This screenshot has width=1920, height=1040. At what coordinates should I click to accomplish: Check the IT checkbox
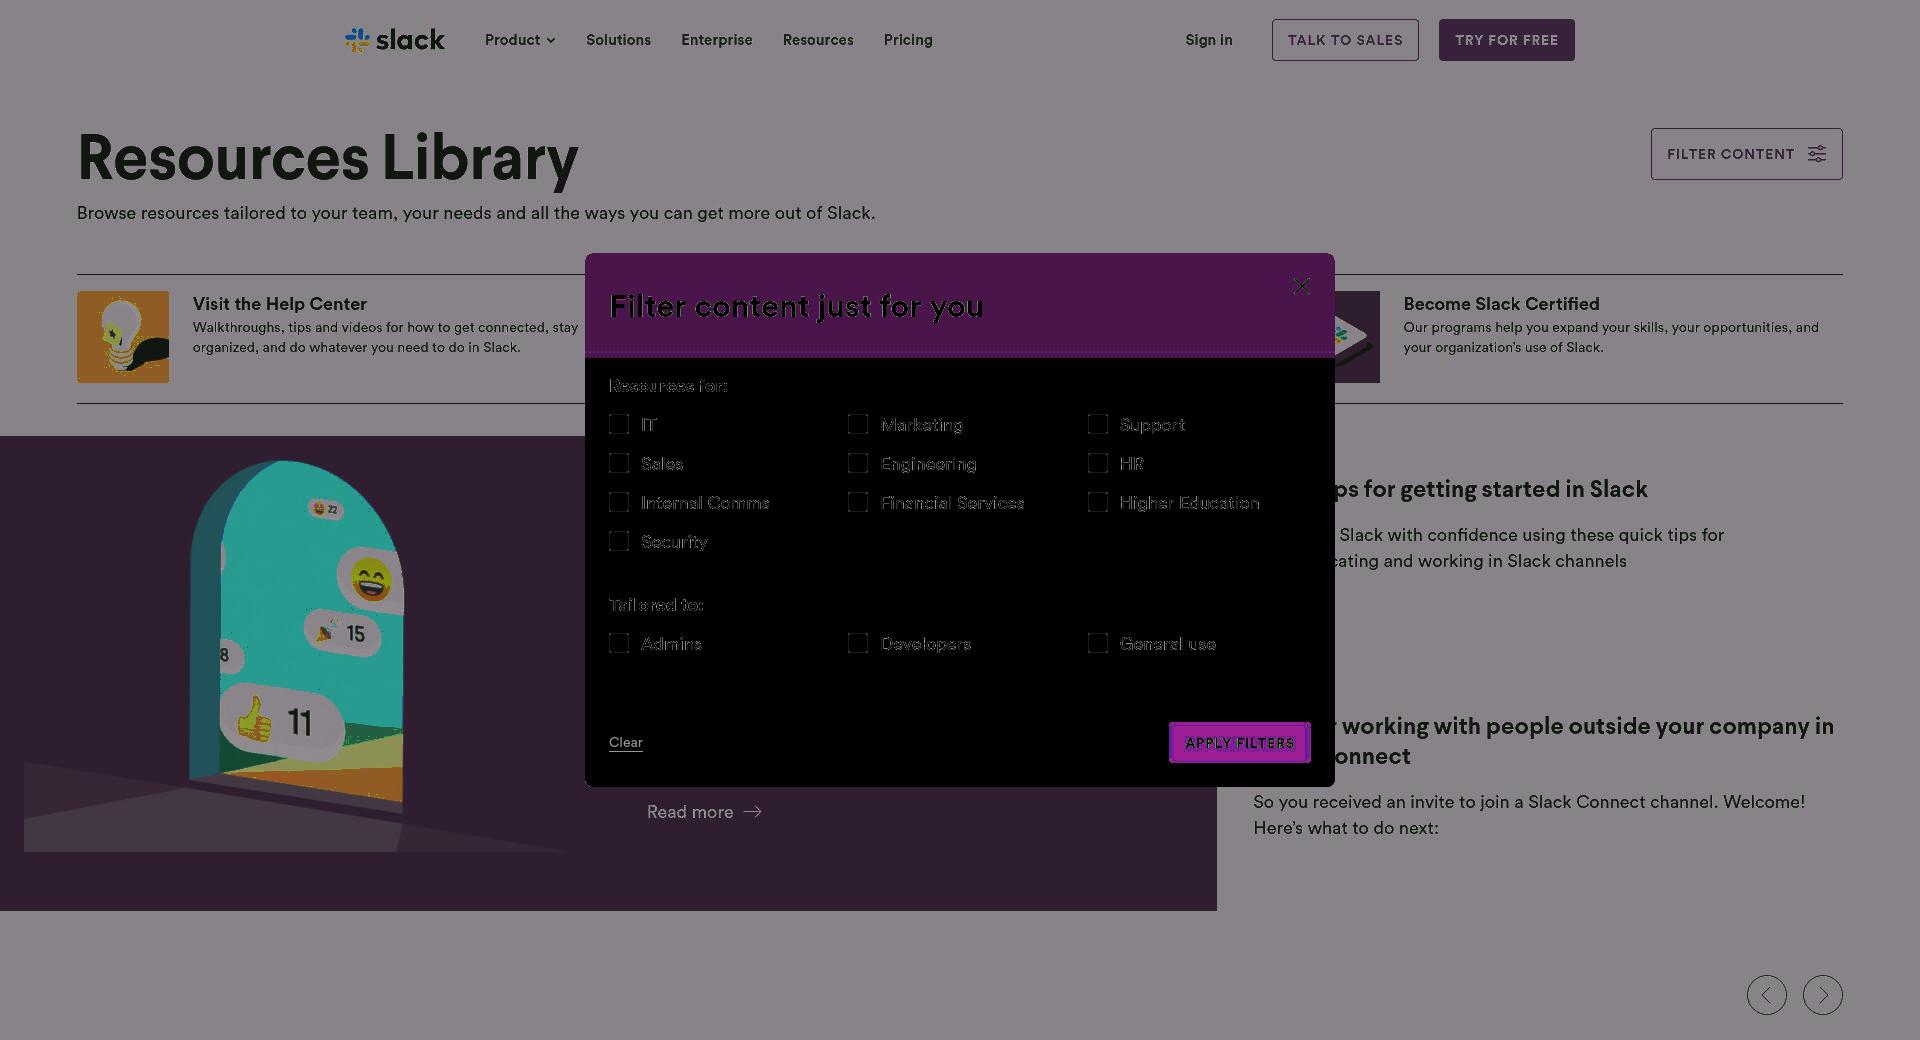pos(619,424)
